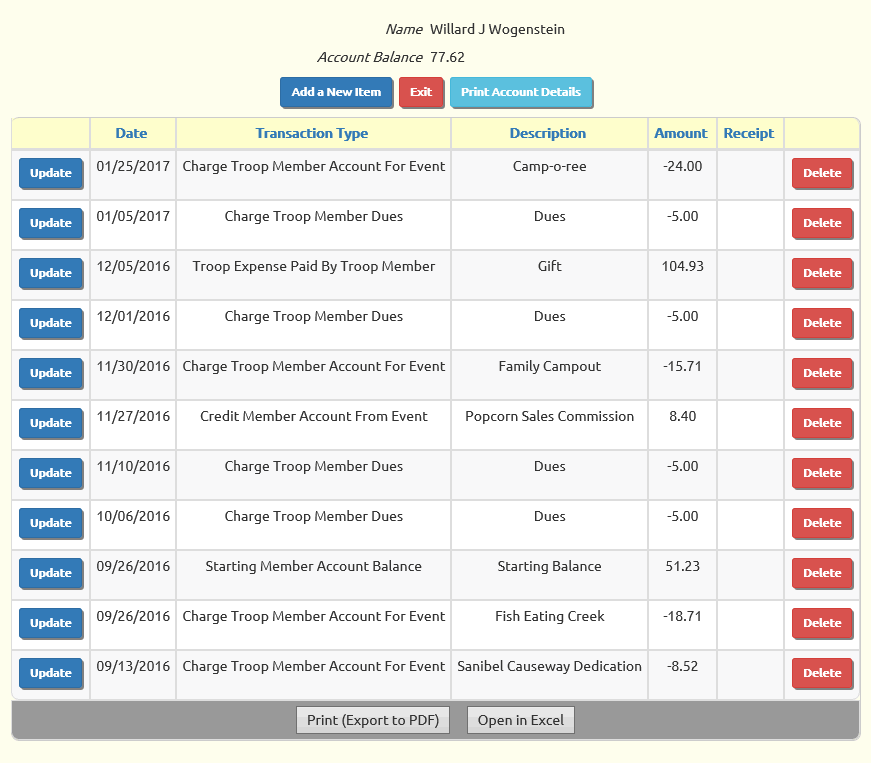Sort by the Description column header
871x763 pixels.
[x=548, y=133]
